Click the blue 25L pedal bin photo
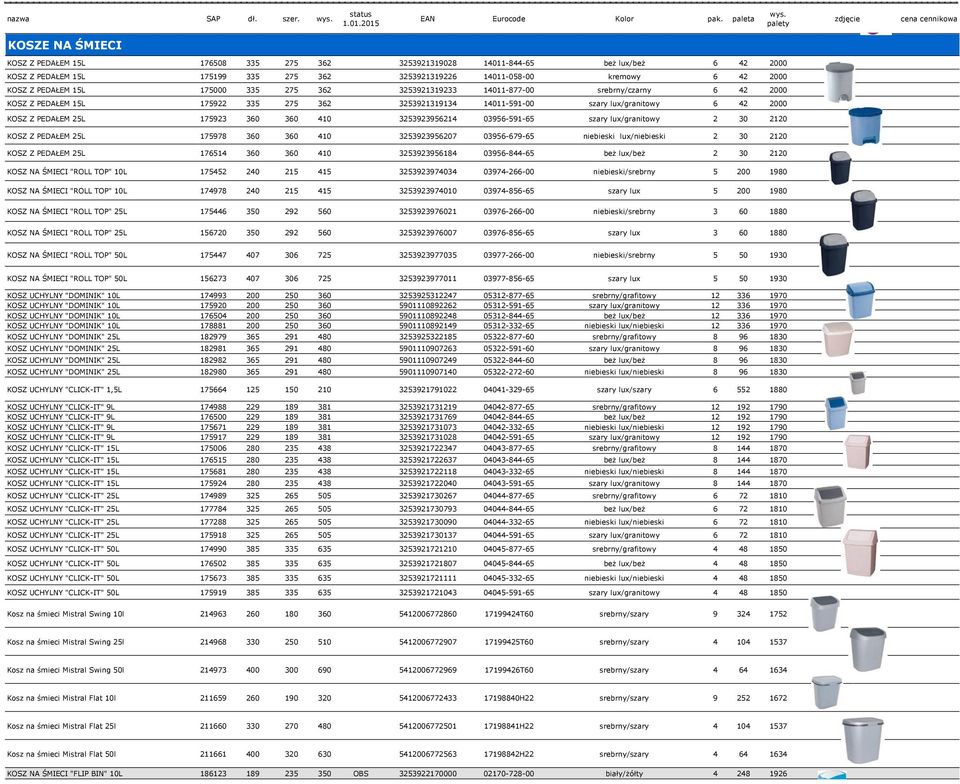960x784 pixels. click(865, 127)
